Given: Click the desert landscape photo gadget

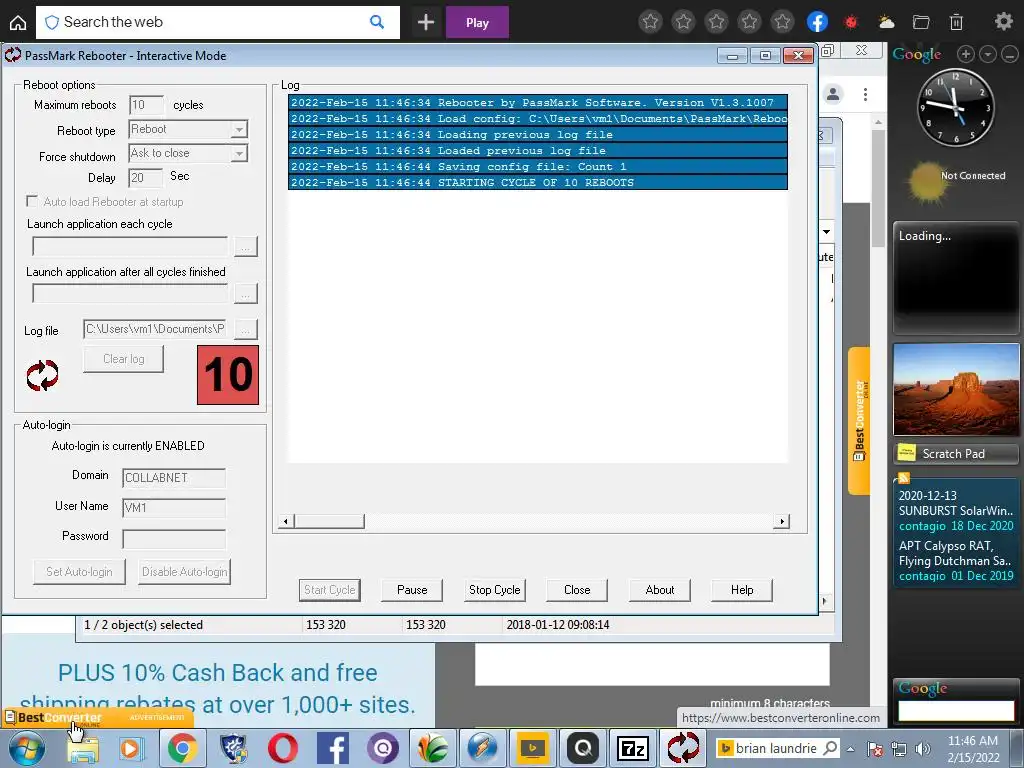Looking at the screenshot, I should (x=955, y=390).
